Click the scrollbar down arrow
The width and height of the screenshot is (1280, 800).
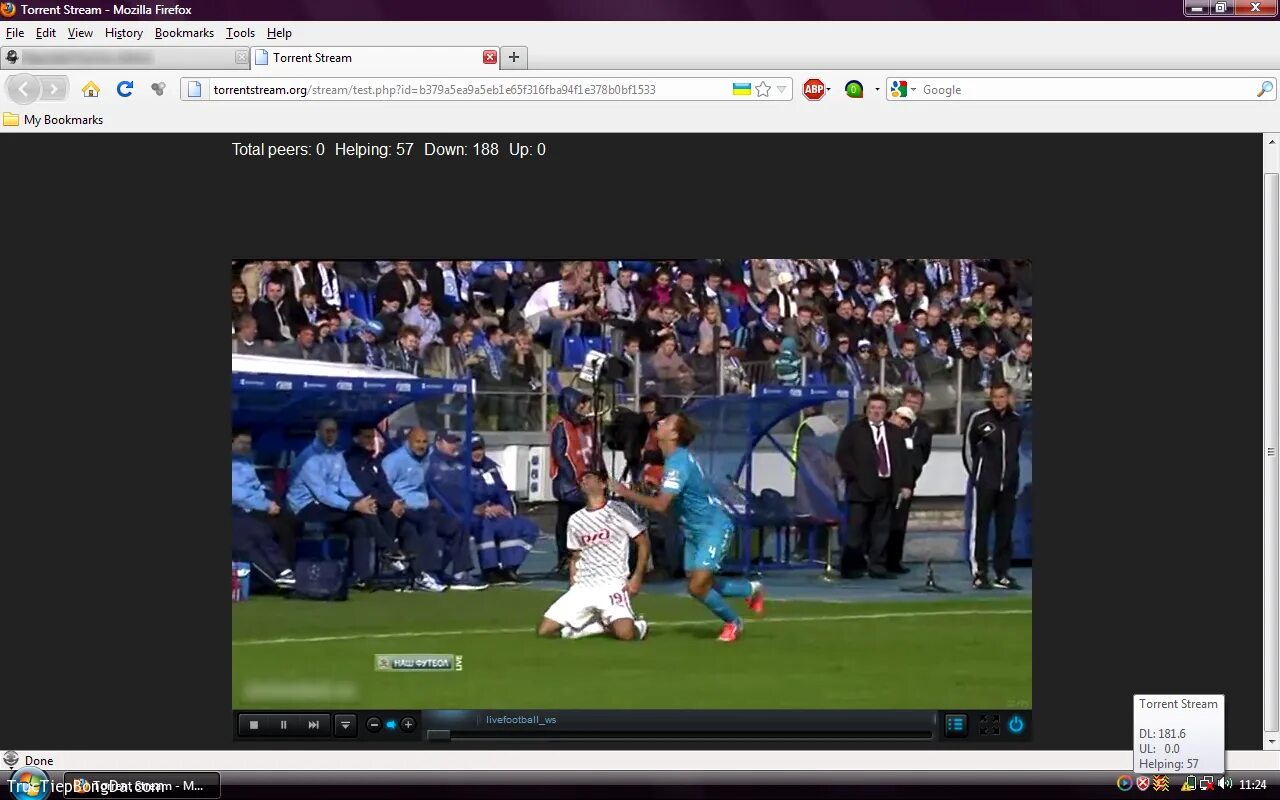[1272, 742]
